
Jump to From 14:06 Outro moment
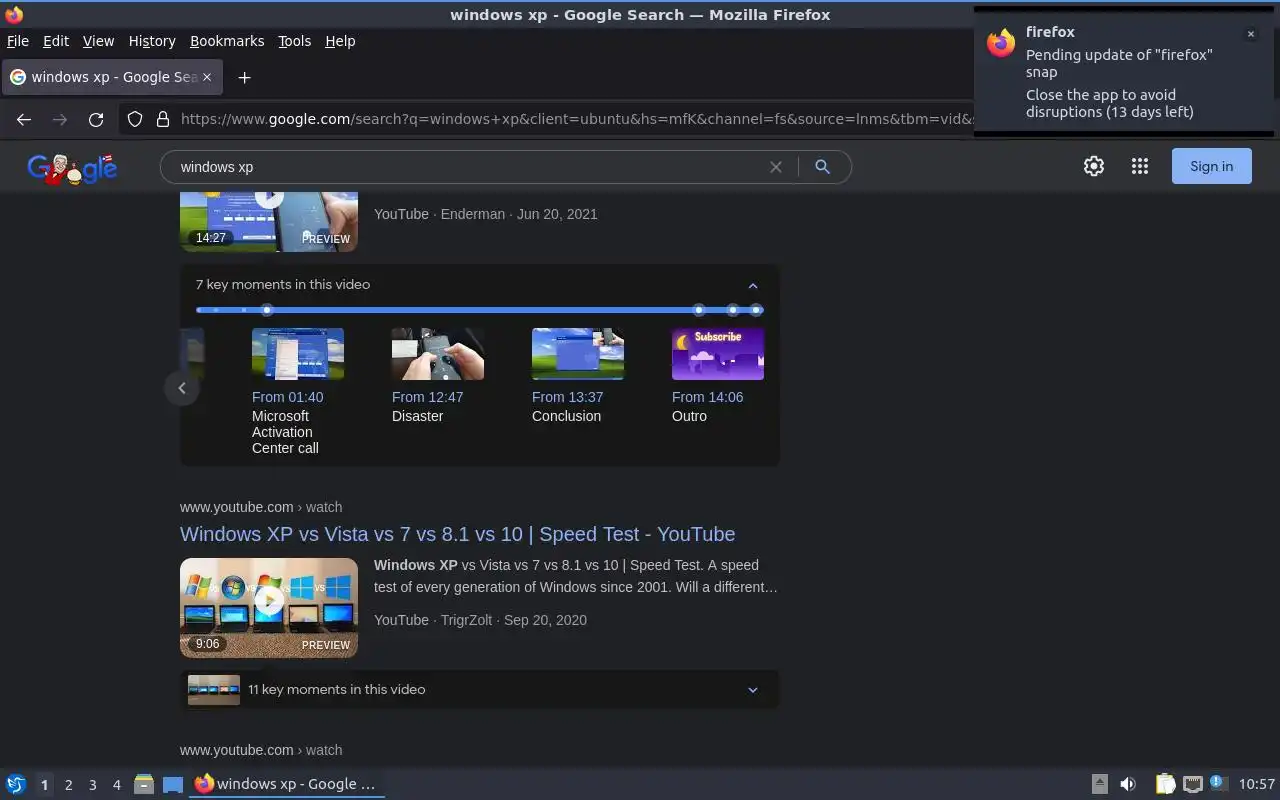tap(707, 397)
